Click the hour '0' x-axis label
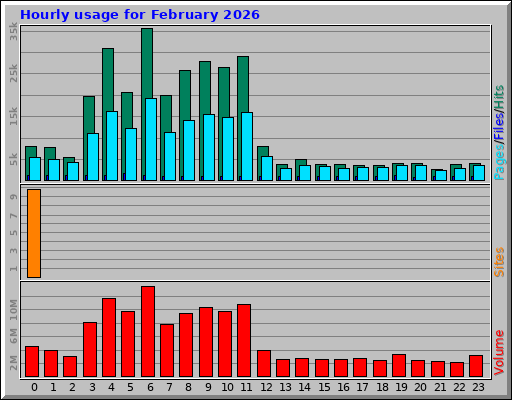Screen dimensions: 512x400 pyautogui.click(x=34, y=387)
